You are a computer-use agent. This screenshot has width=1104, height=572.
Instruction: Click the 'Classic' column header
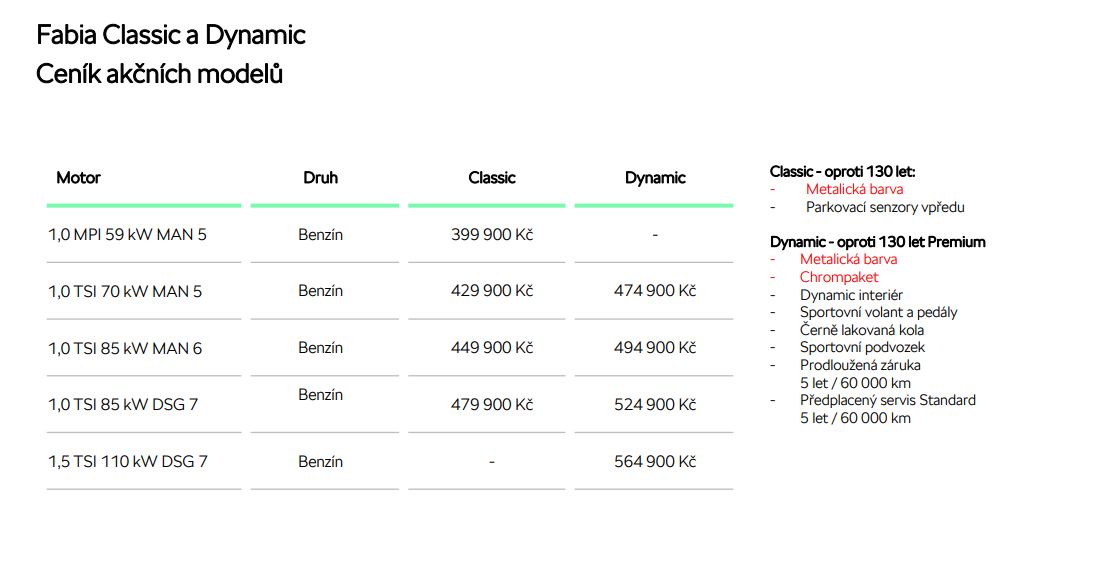[491, 178]
